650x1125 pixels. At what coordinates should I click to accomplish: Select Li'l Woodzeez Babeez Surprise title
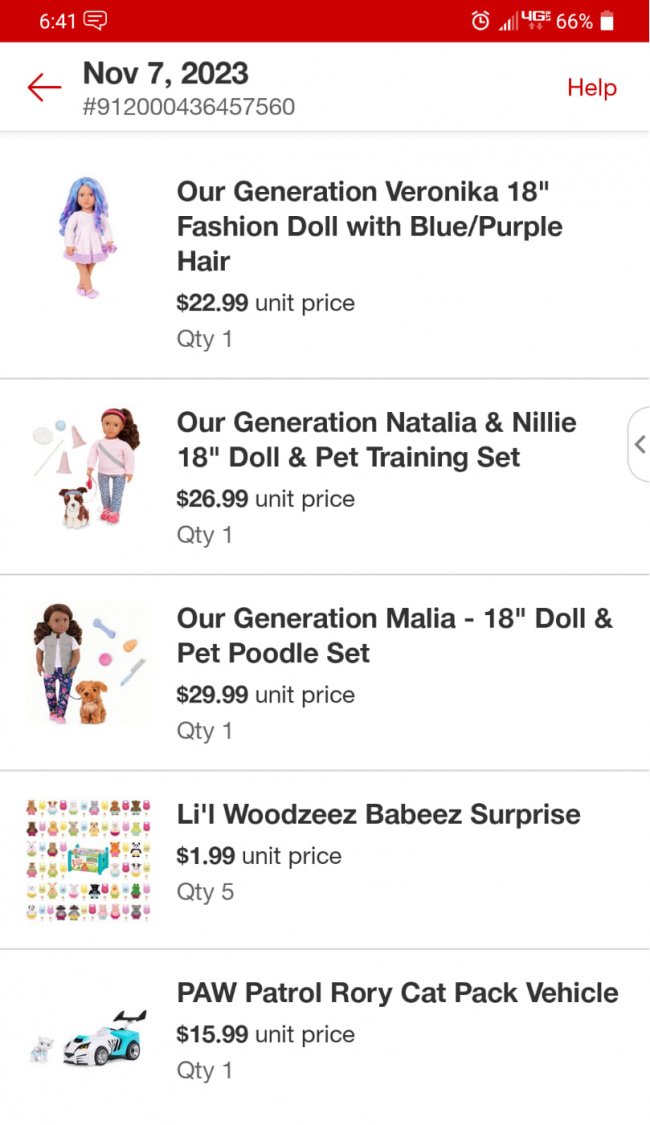click(378, 814)
